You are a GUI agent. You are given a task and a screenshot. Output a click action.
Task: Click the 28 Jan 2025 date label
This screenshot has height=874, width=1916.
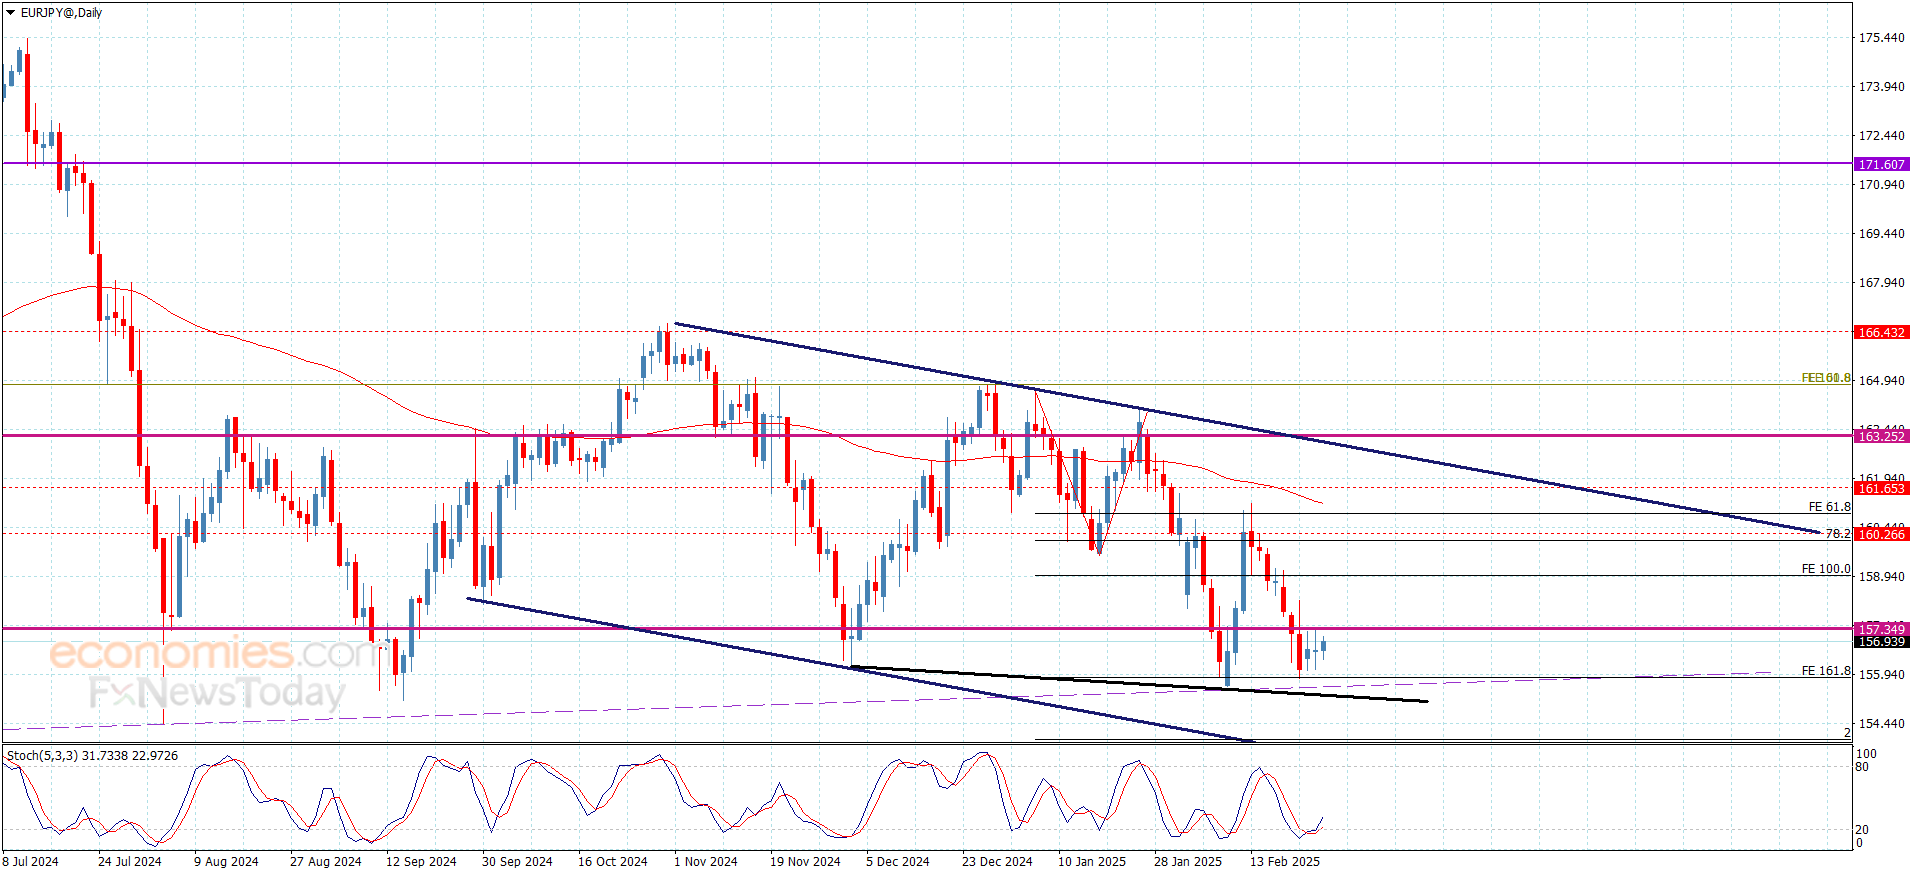click(1188, 862)
